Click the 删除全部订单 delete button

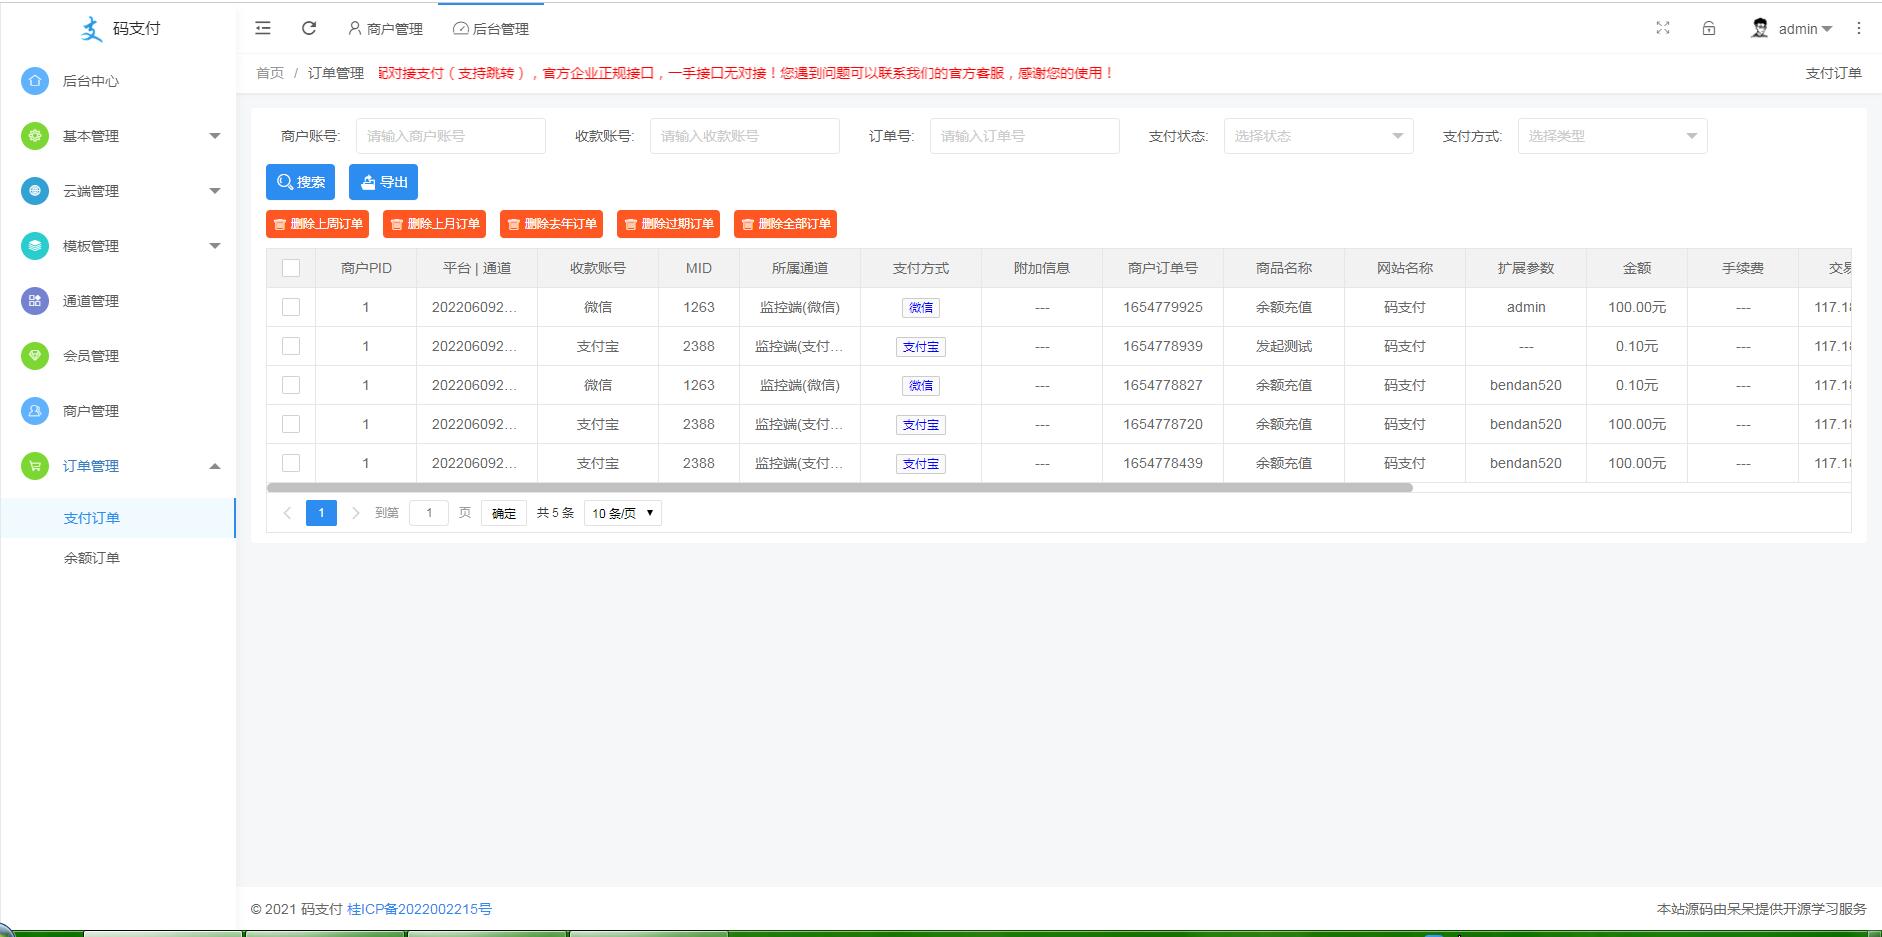coord(785,224)
